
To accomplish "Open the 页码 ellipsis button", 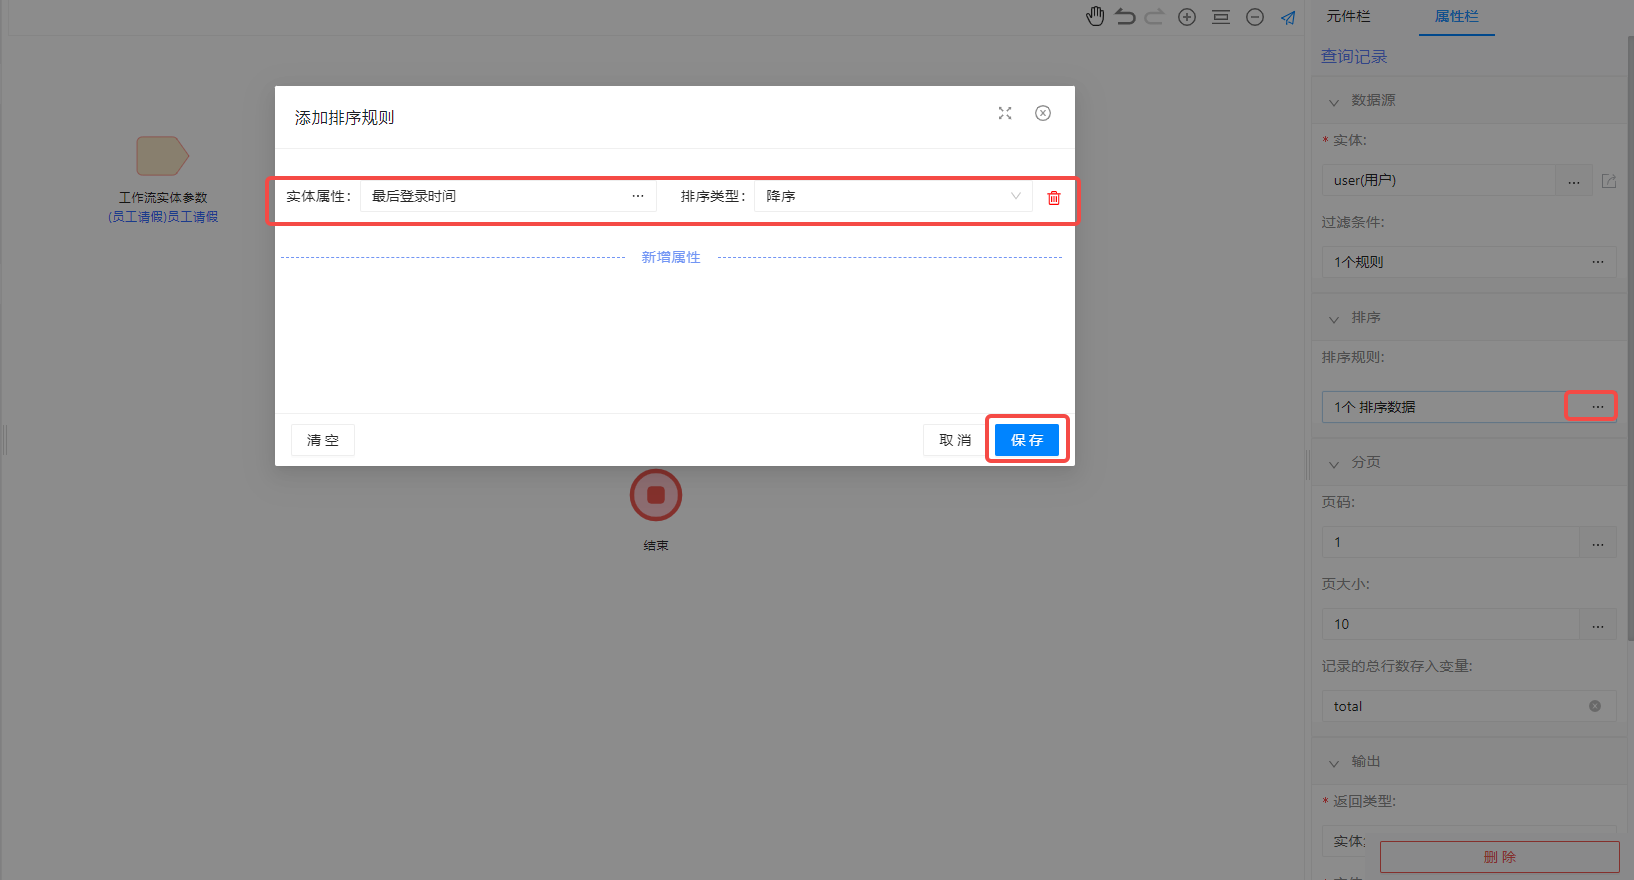I will [x=1598, y=543].
